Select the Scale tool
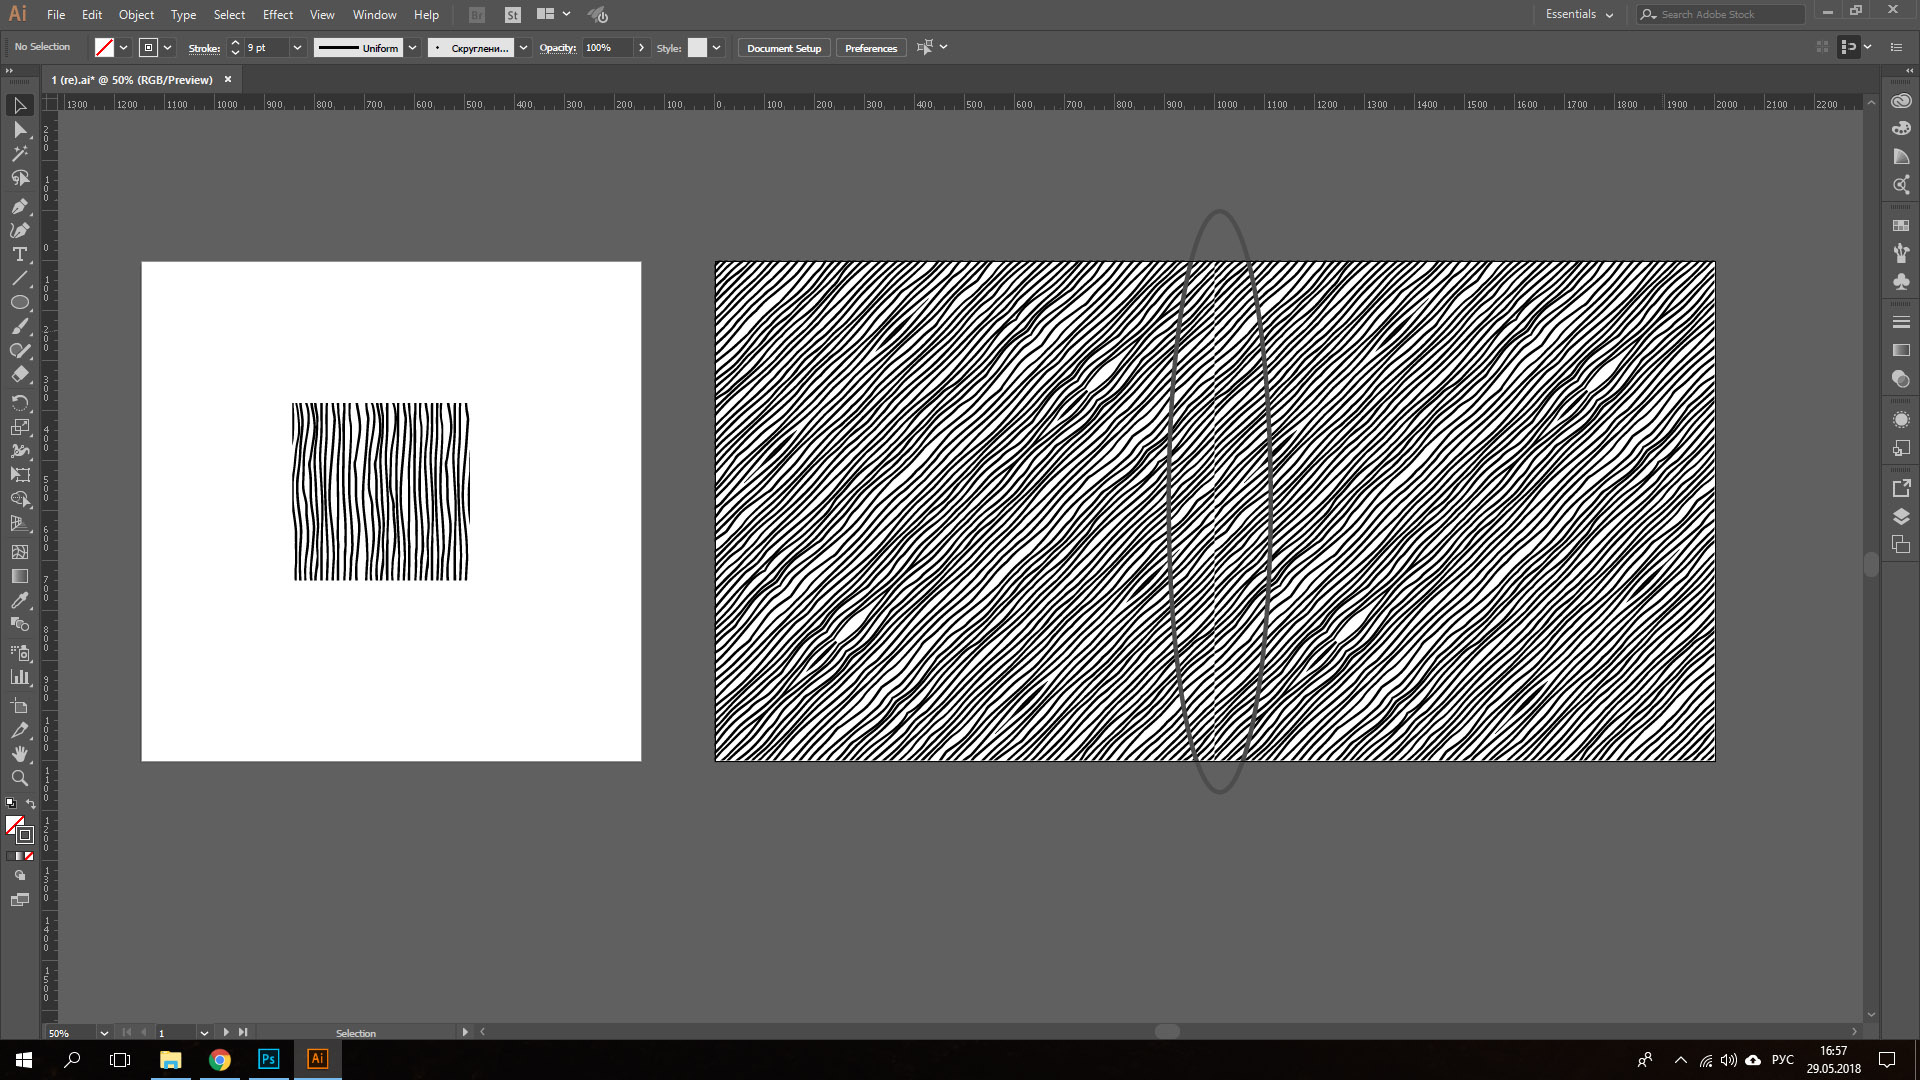Viewport: 1920px width, 1080px height. (x=19, y=427)
